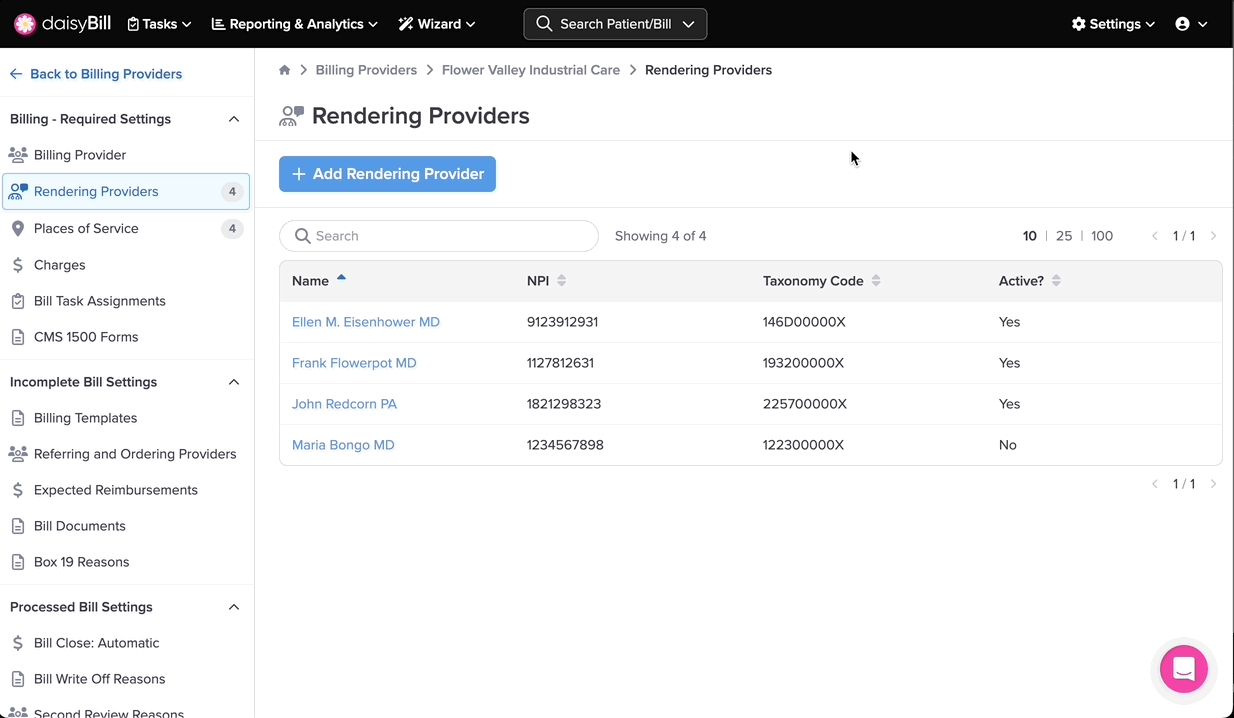This screenshot has height=718, width=1234.
Task: Click the rendering providers search field
Action: click(x=439, y=236)
